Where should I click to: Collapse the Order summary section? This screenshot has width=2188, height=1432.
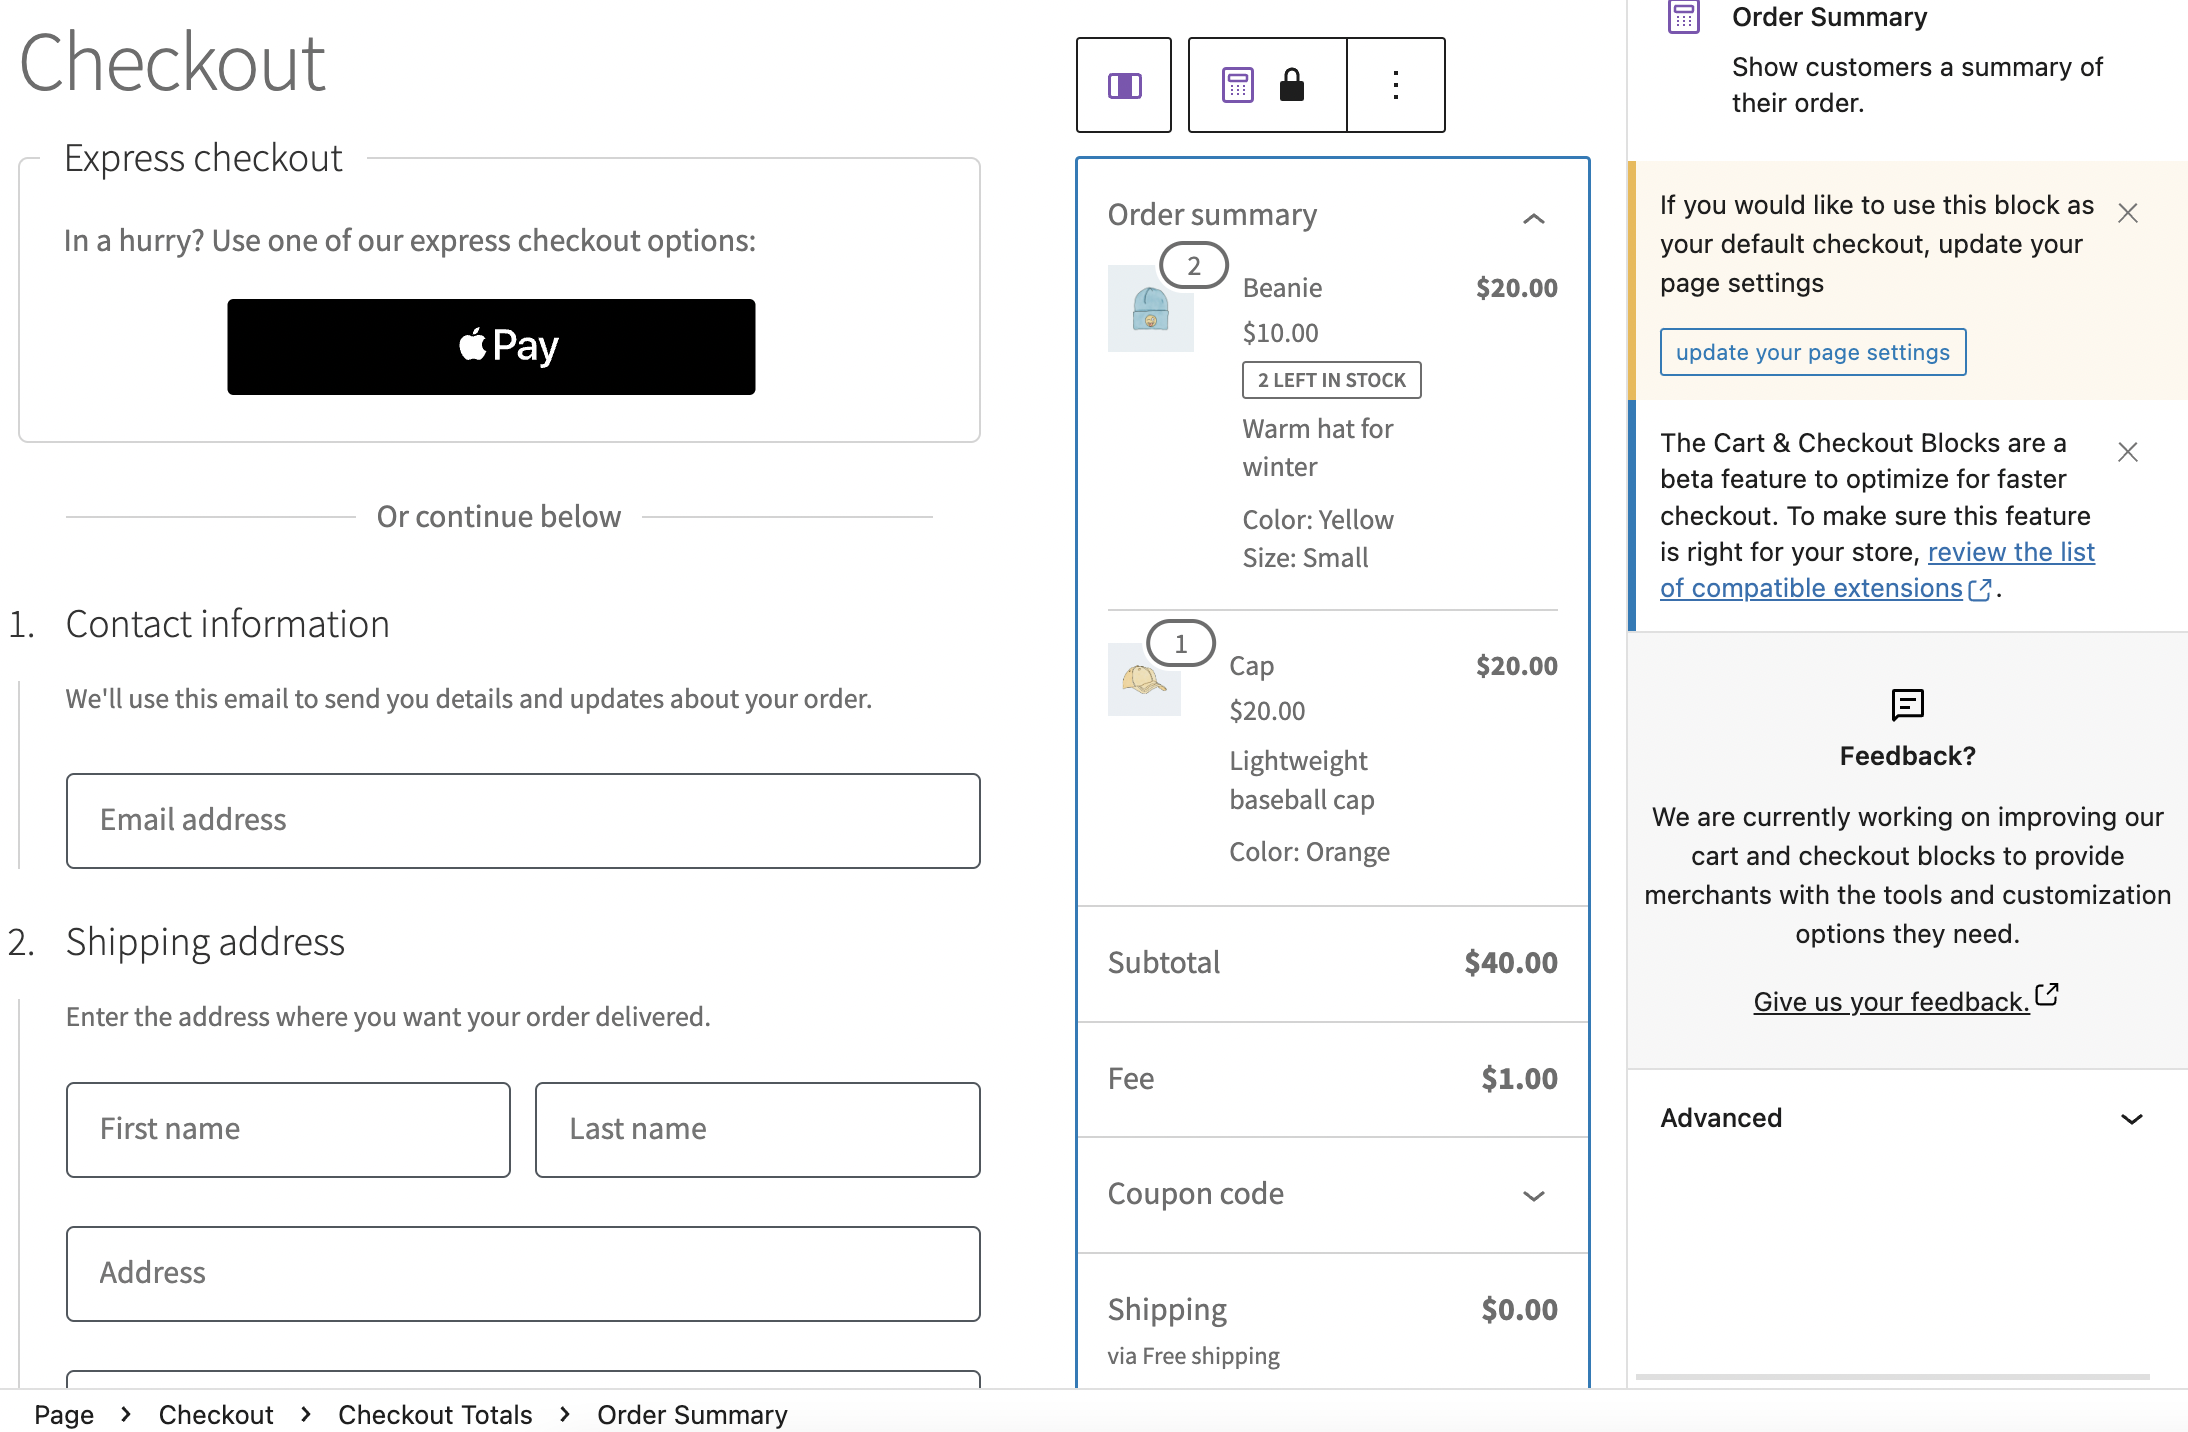click(1533, 217)
